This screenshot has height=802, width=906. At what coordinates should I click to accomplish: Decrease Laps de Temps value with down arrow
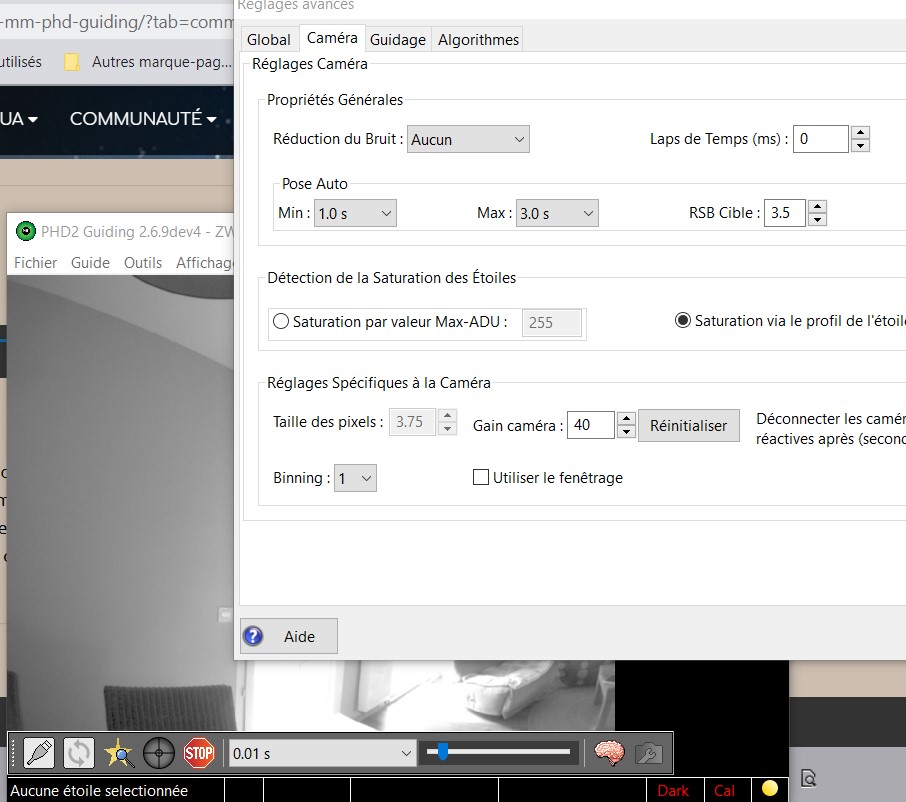[861, 146]
